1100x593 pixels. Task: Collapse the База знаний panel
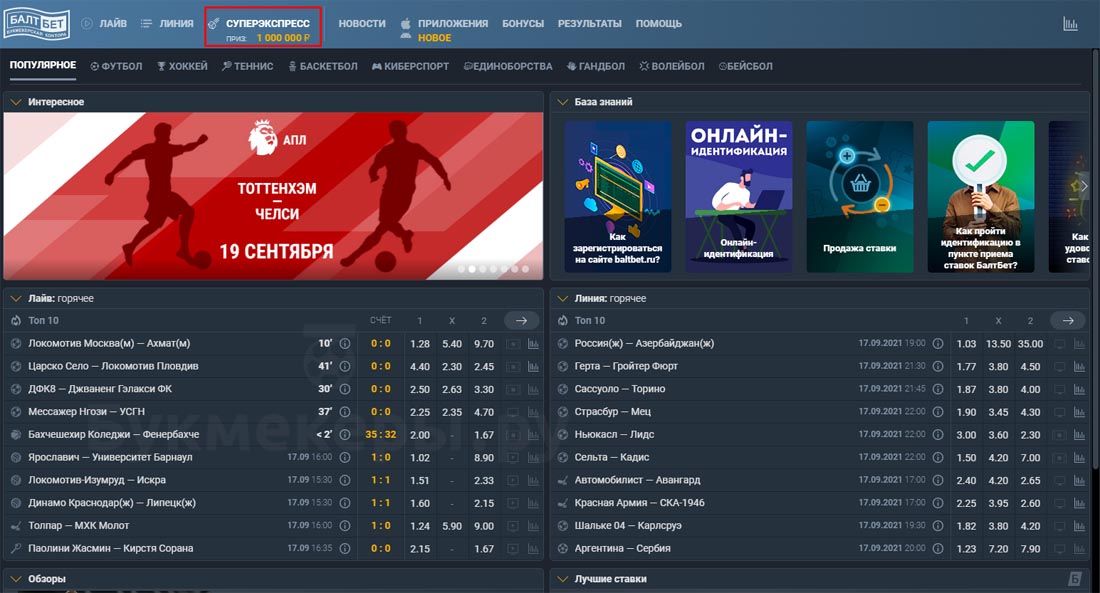coord(561,102)
